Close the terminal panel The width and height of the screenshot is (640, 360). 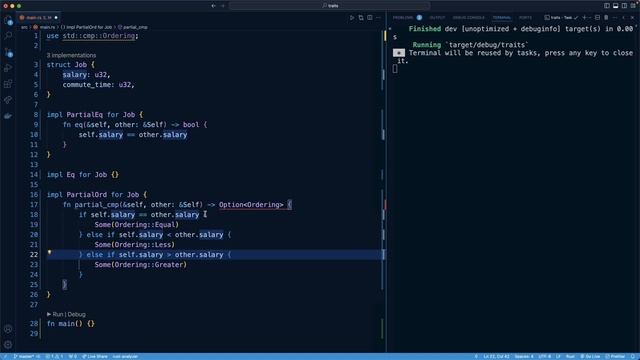pos(633,18)
